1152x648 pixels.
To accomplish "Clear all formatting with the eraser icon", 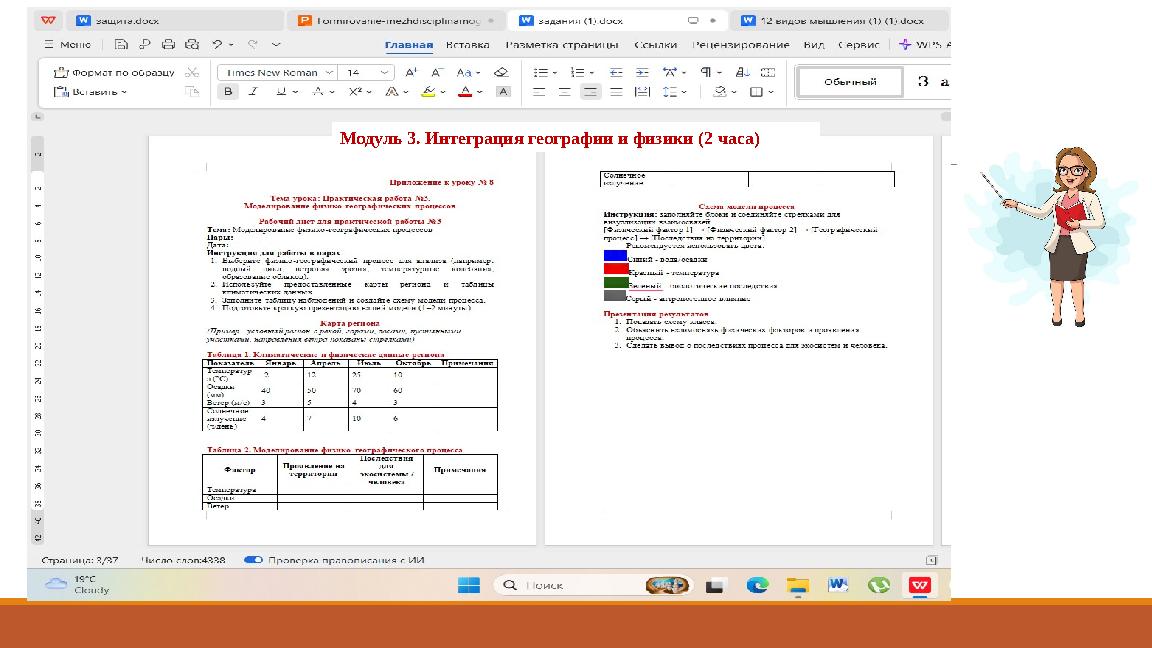I will point(502,71).
